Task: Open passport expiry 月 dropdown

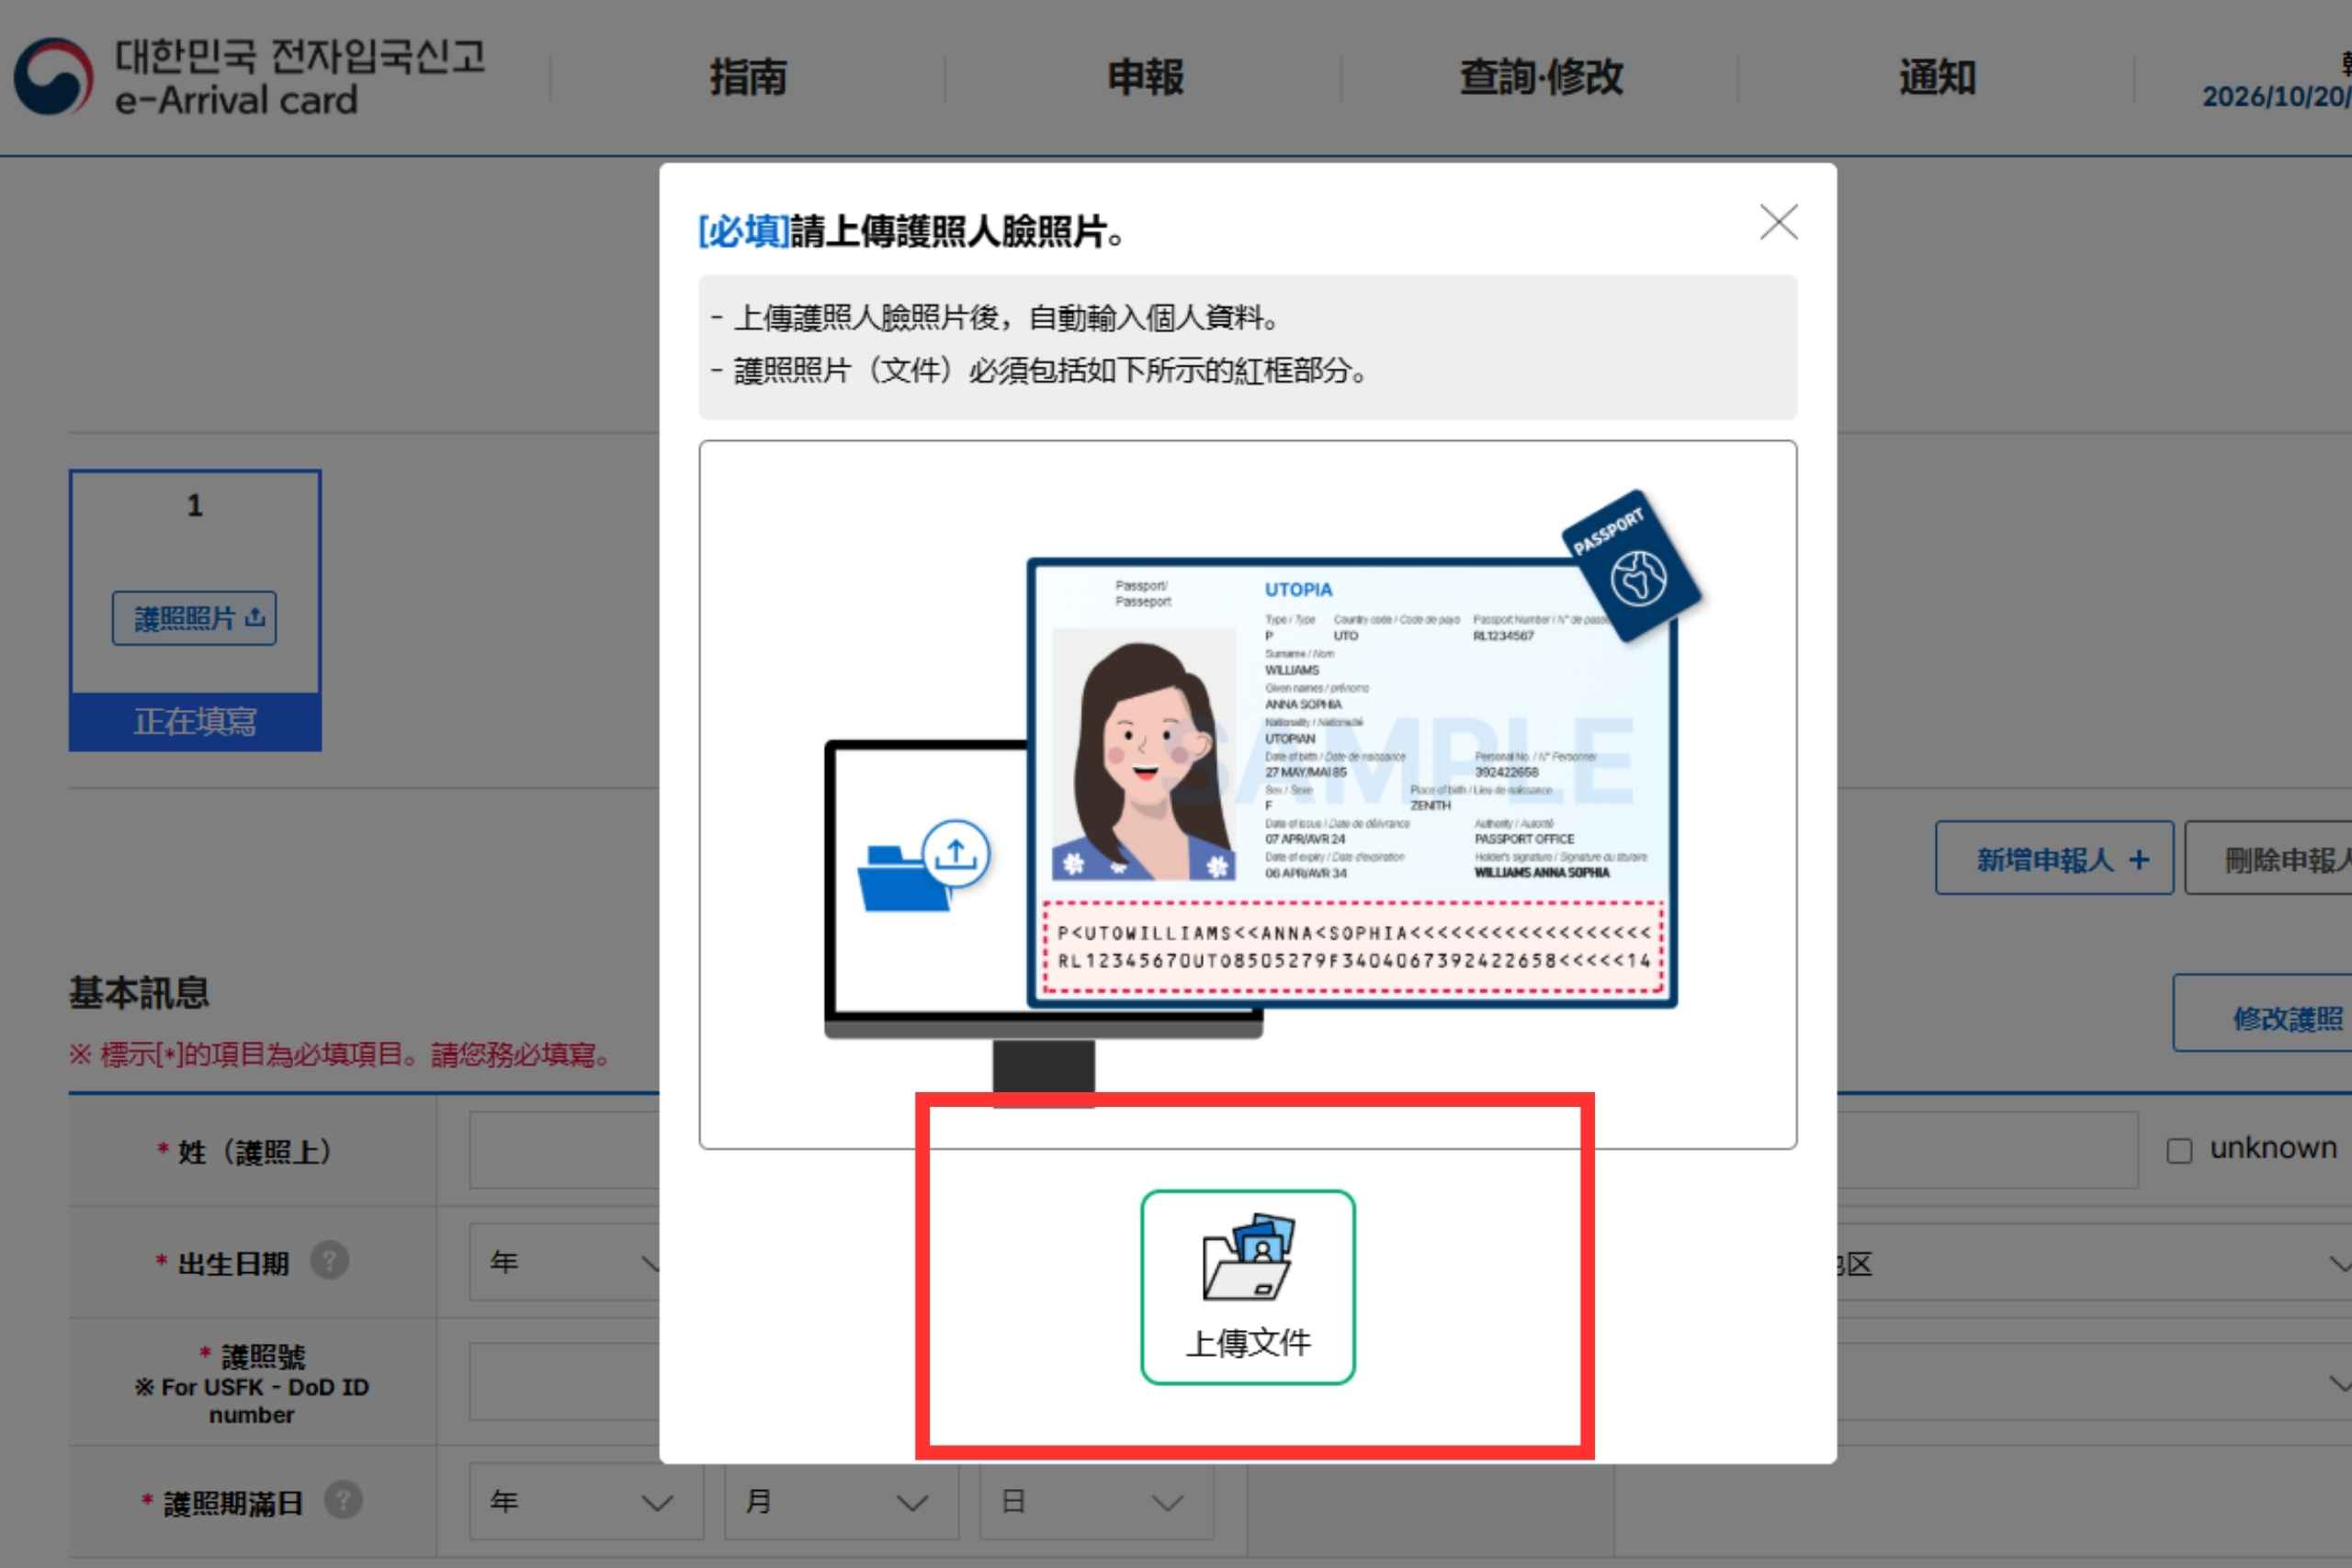Action: [841, 1502]
